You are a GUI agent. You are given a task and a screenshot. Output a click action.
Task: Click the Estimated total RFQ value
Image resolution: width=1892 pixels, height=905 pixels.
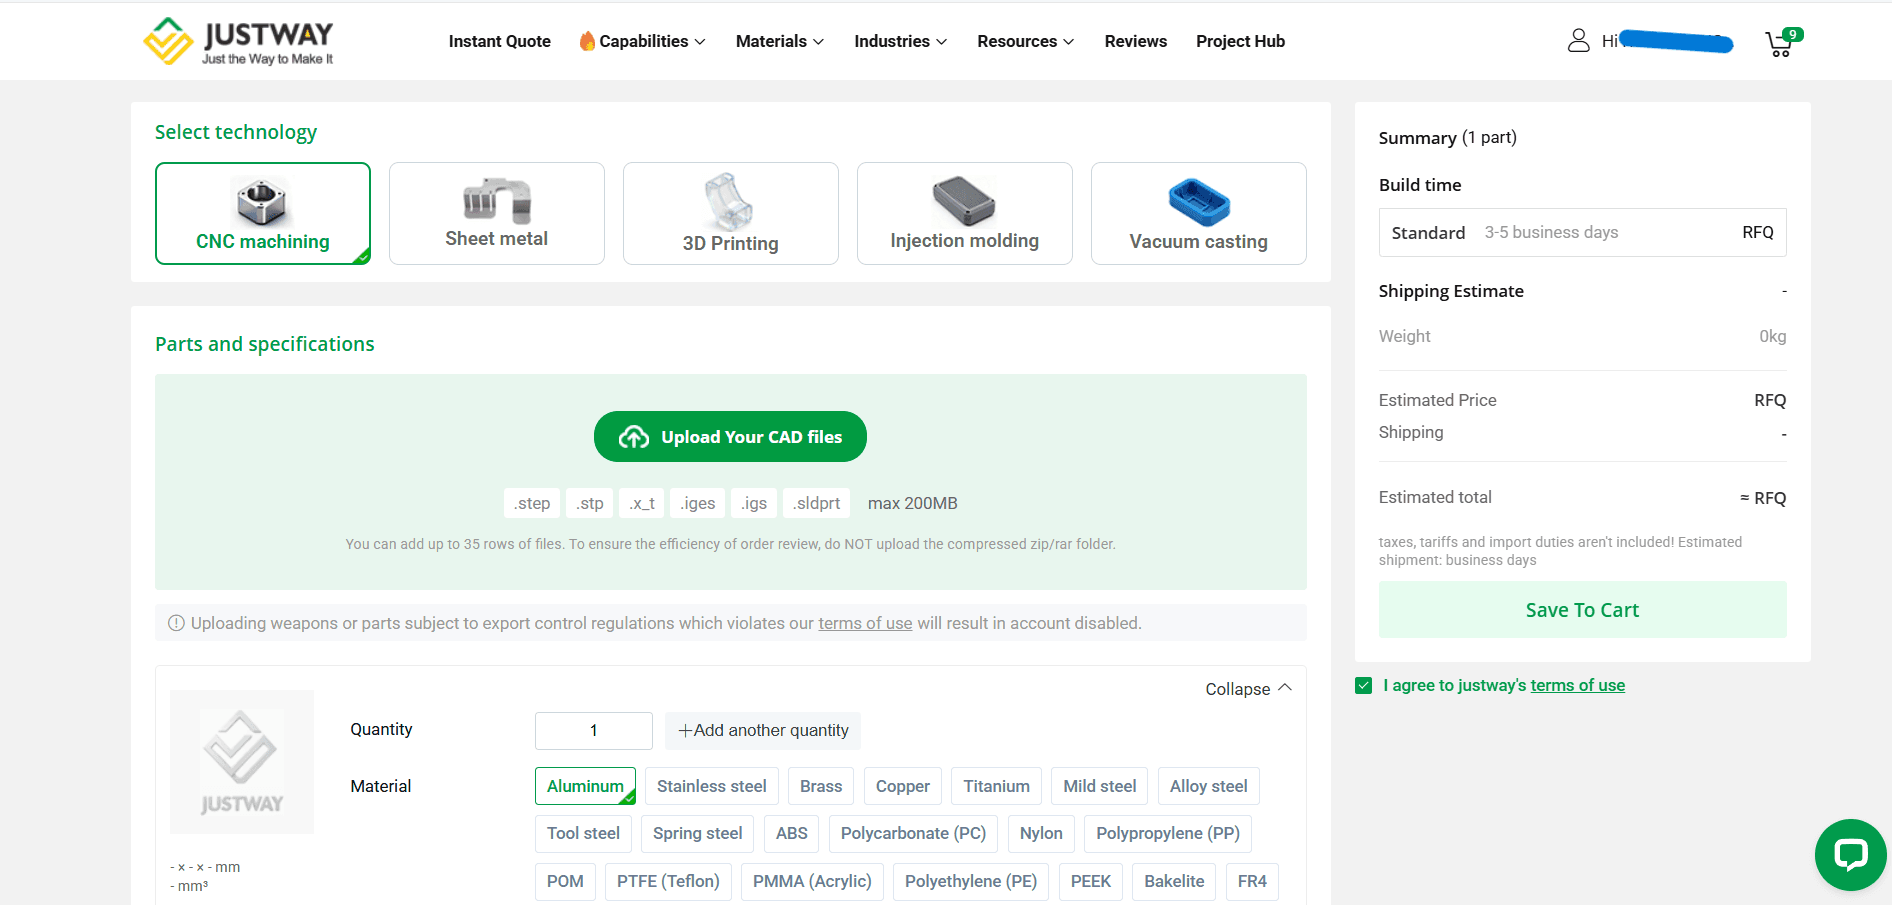tap(1763, 498)
